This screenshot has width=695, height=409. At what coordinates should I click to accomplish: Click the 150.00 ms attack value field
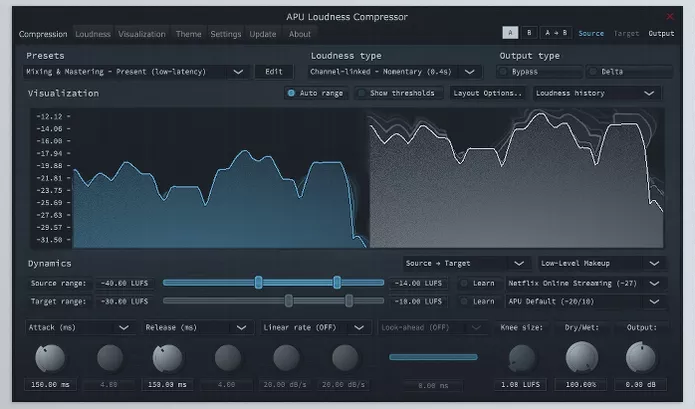coord(50,385)
